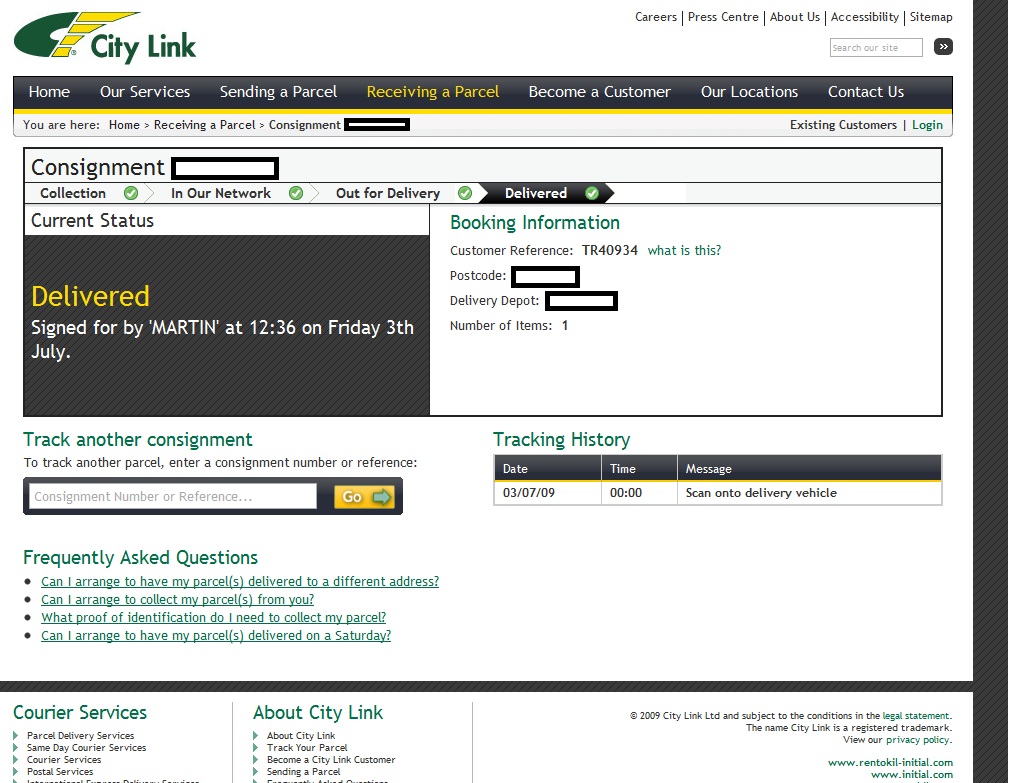The width and height of the screenshot is (1029, 783).
Task: Go to Receiving a Parcel tab
Action: 433,92
